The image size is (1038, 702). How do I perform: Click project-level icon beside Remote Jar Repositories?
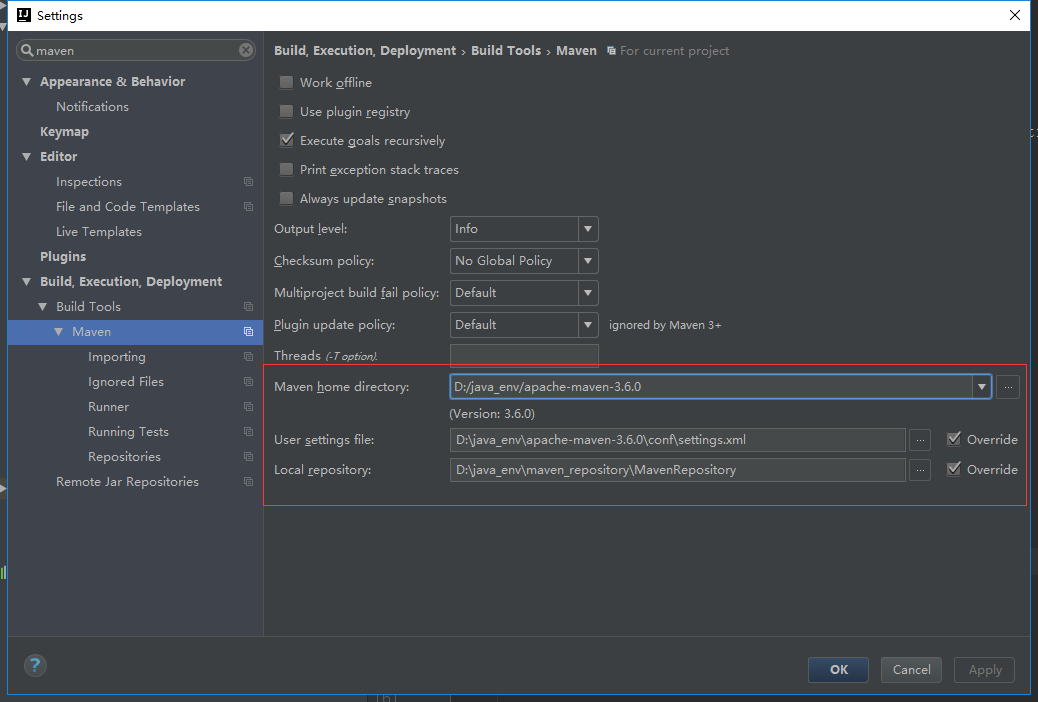point(248,481)
